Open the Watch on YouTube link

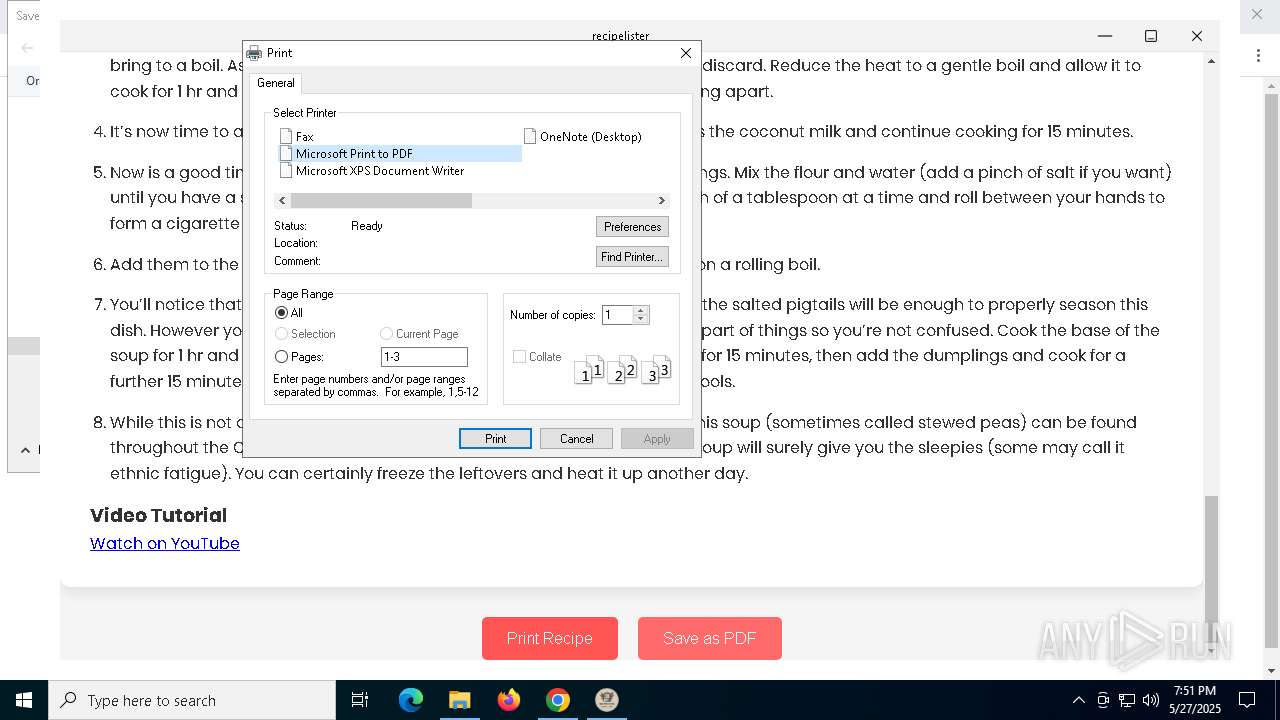point(165,543)
